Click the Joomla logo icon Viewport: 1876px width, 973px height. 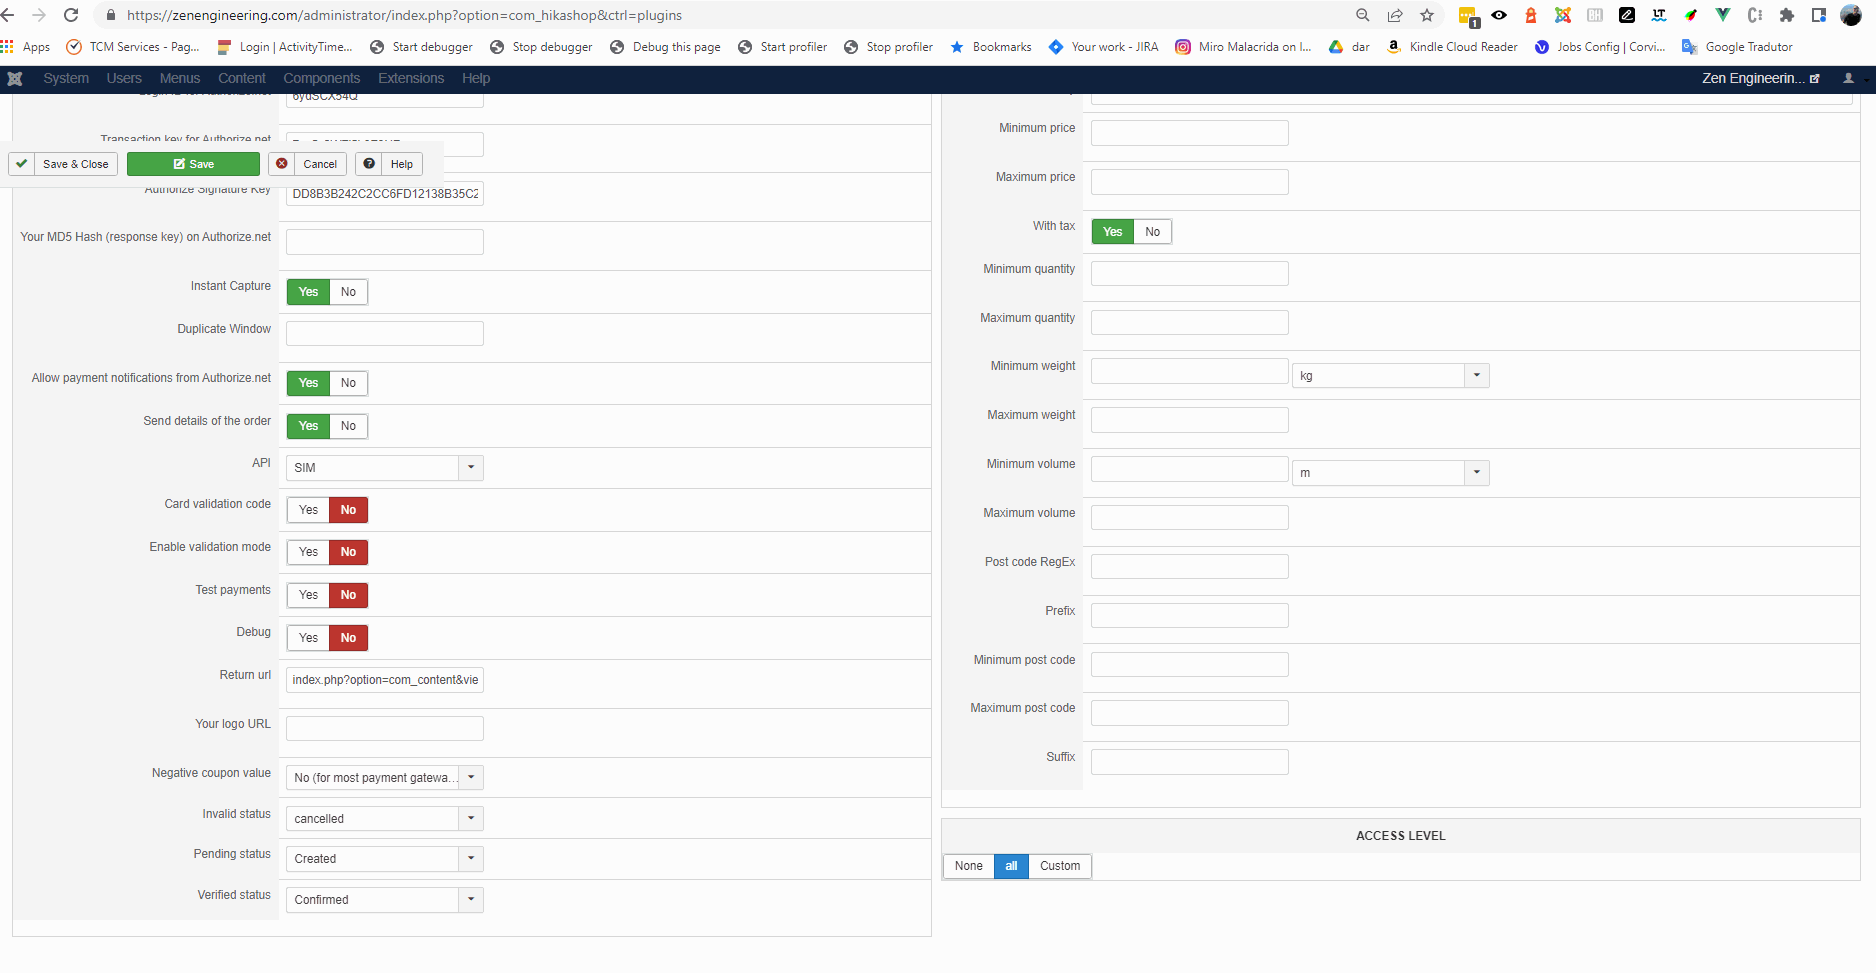pyautogui.click(x=15, y=78)
